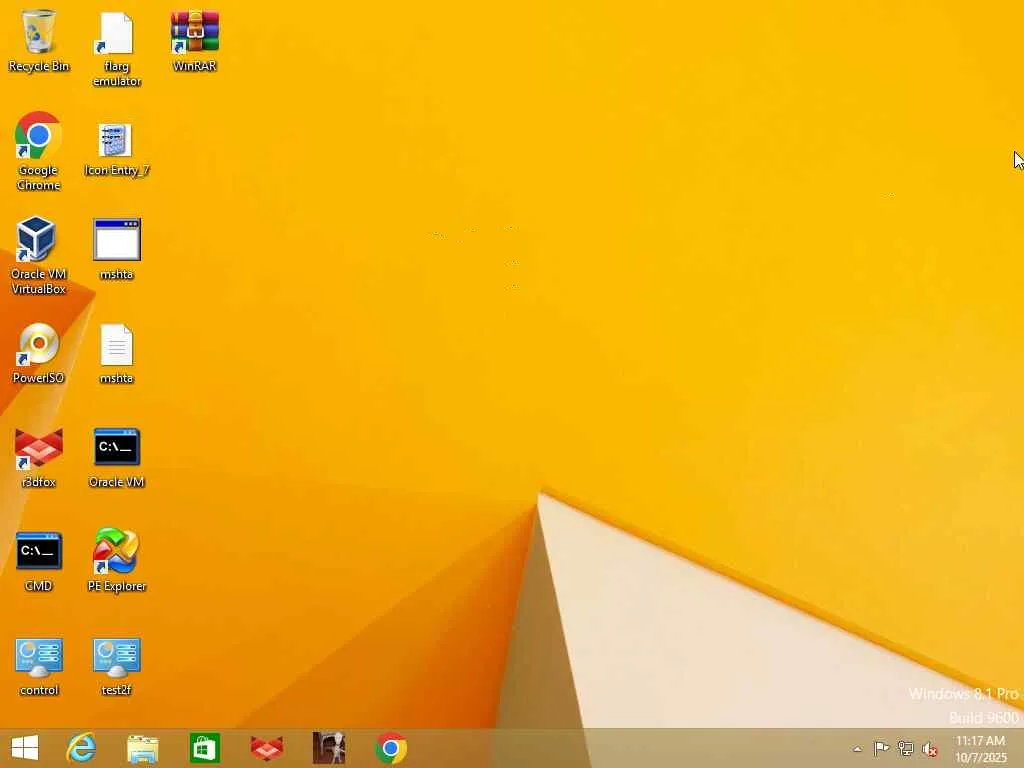Open Action Center flag icon
This screenshot has height=768, width=1024.
[x=881, y=749]
